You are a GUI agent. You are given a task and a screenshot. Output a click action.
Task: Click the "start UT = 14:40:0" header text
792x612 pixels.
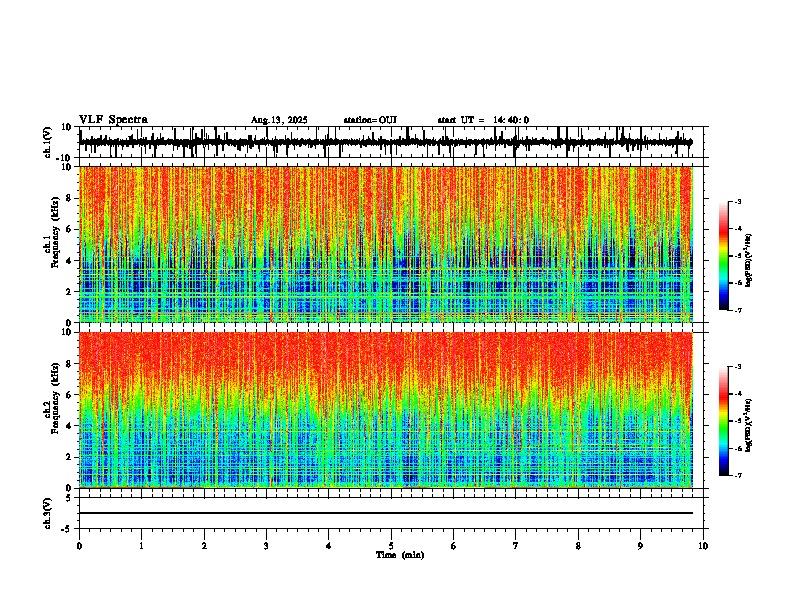(x=483, y=120)
